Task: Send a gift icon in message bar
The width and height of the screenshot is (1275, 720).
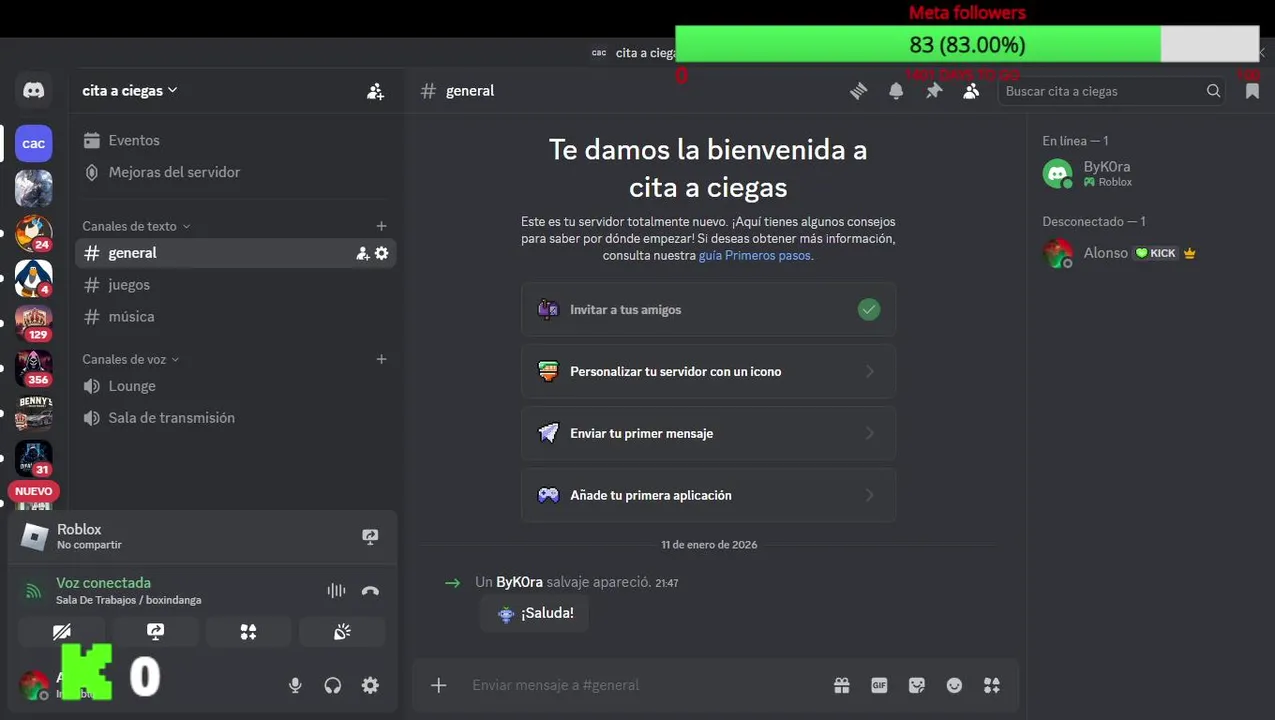Action: 842,685
